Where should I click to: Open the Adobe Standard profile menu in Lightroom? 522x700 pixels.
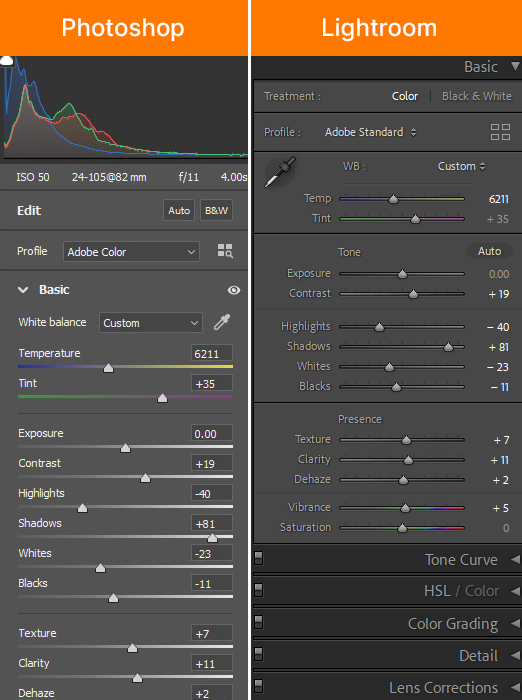tap(371, 132)
